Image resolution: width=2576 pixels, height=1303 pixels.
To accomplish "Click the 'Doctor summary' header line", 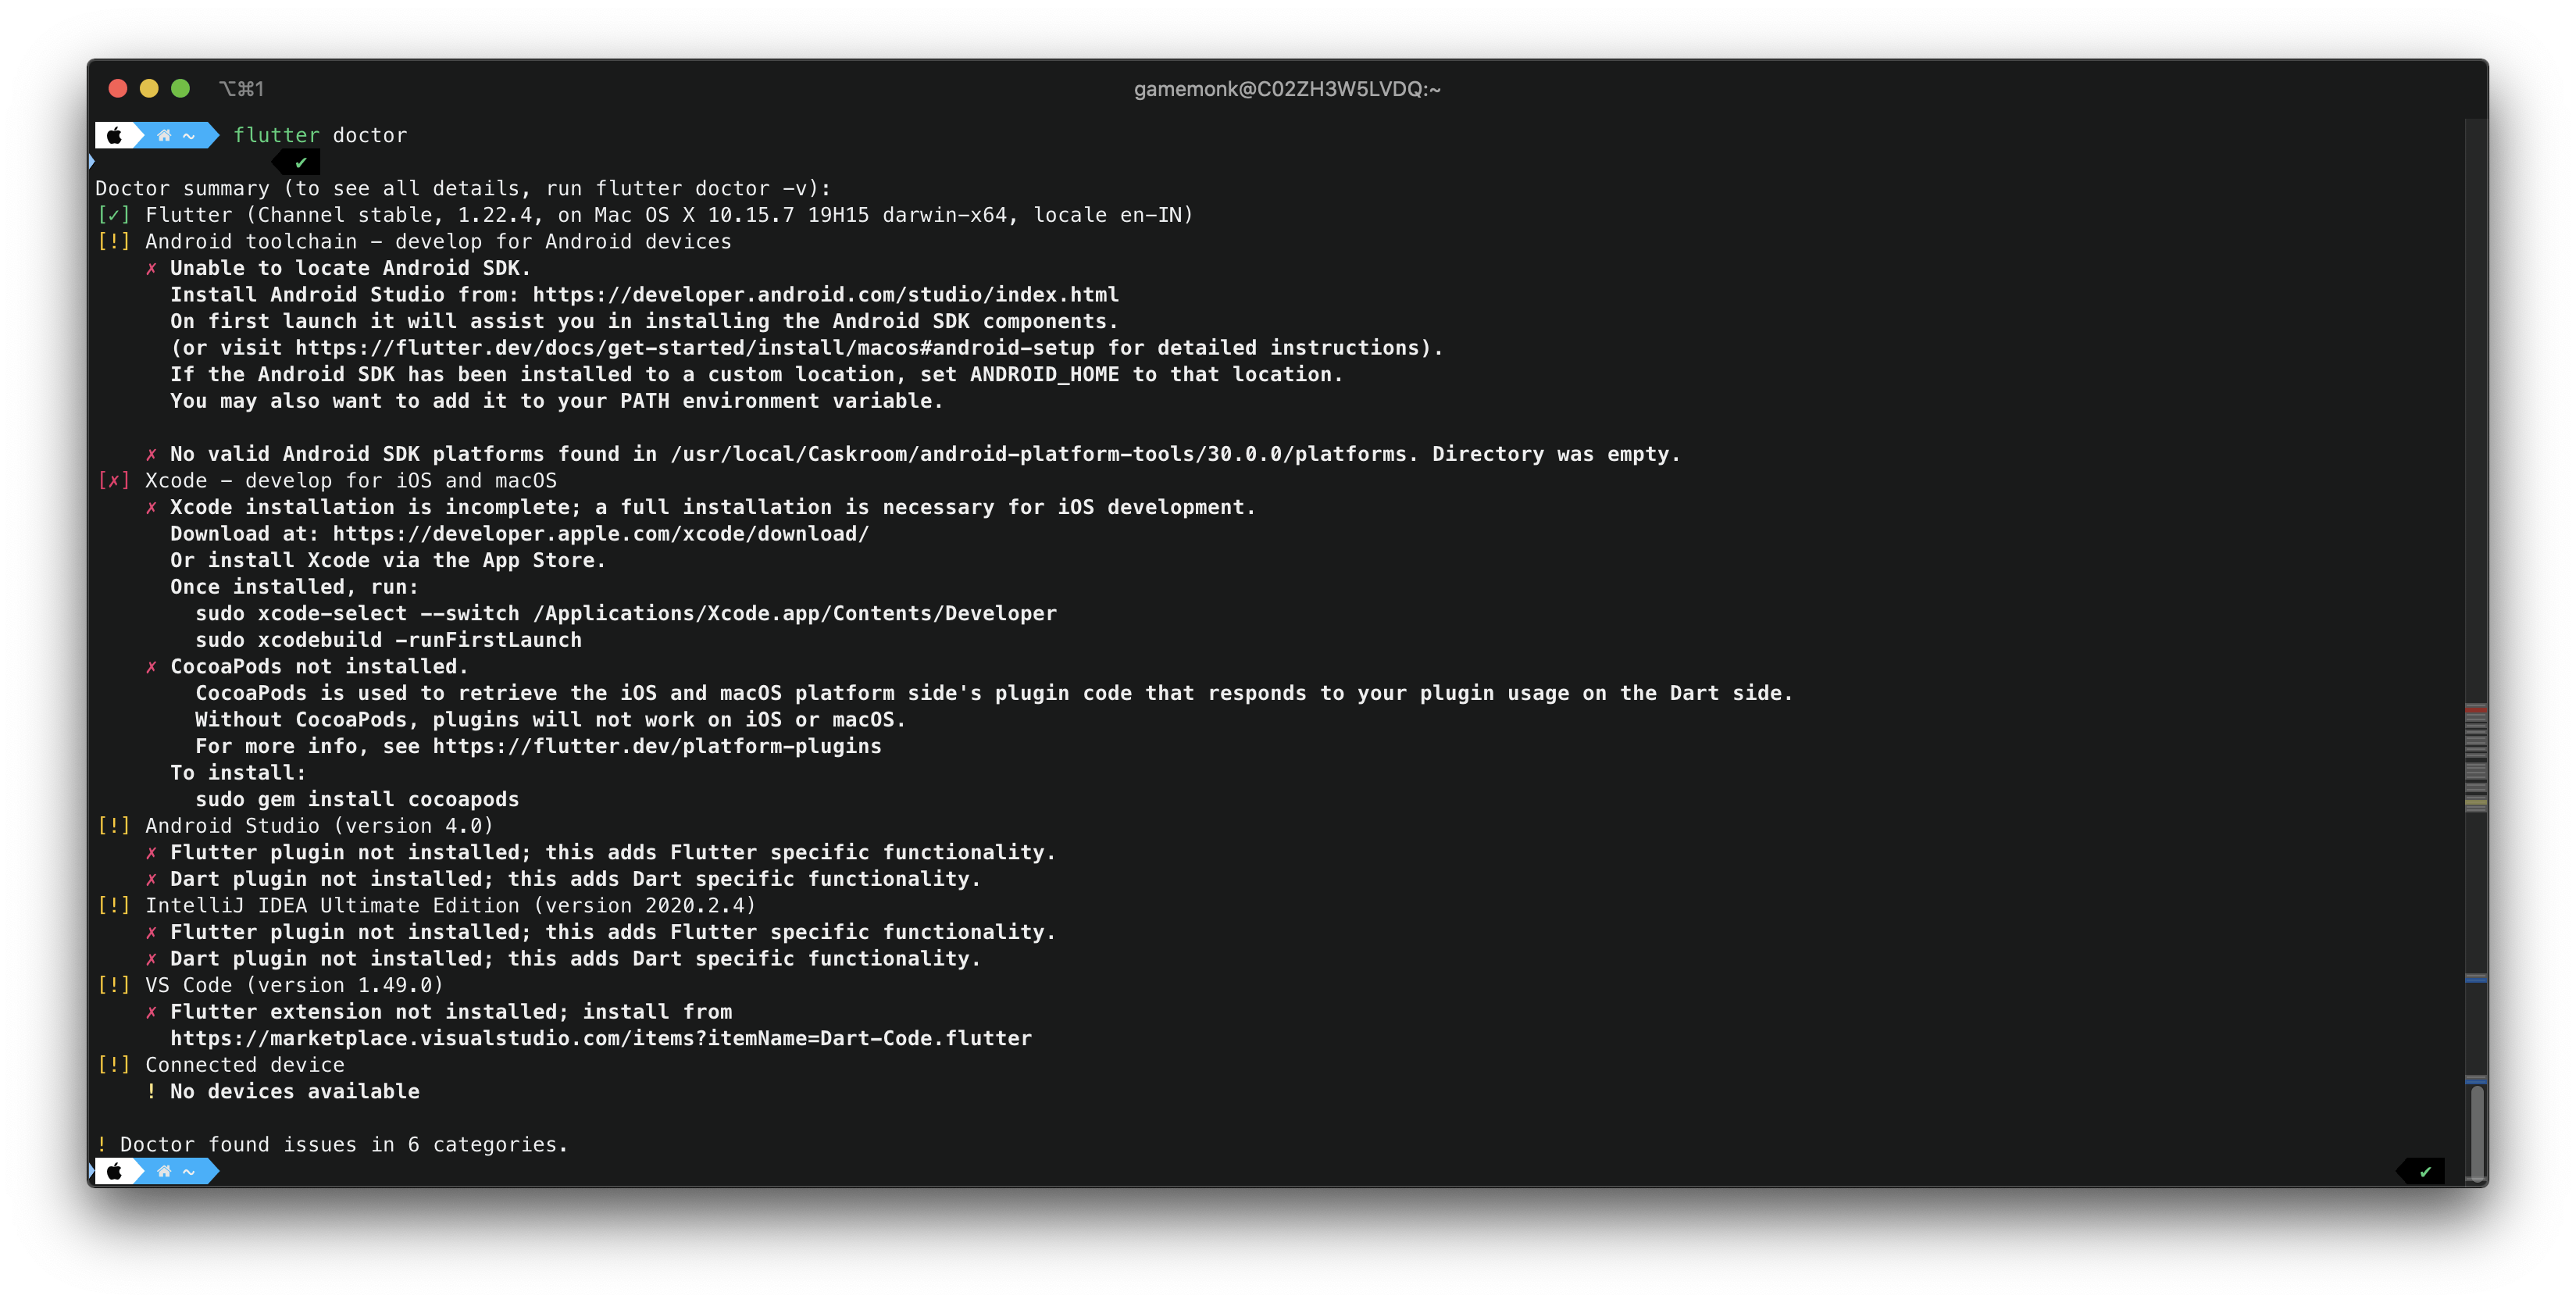I will click(x=463, y=188).
